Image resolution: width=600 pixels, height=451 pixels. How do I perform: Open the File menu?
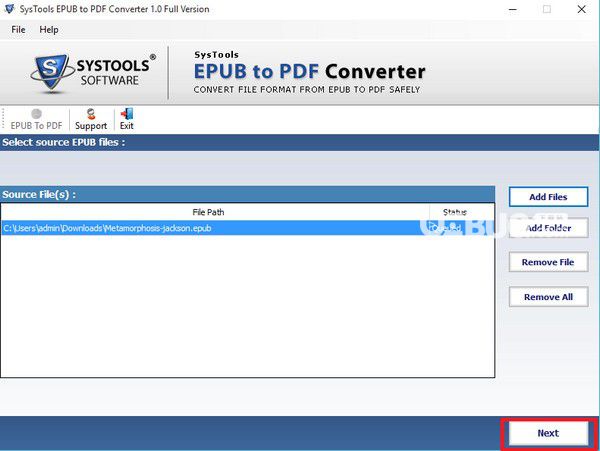click(18, 29)
